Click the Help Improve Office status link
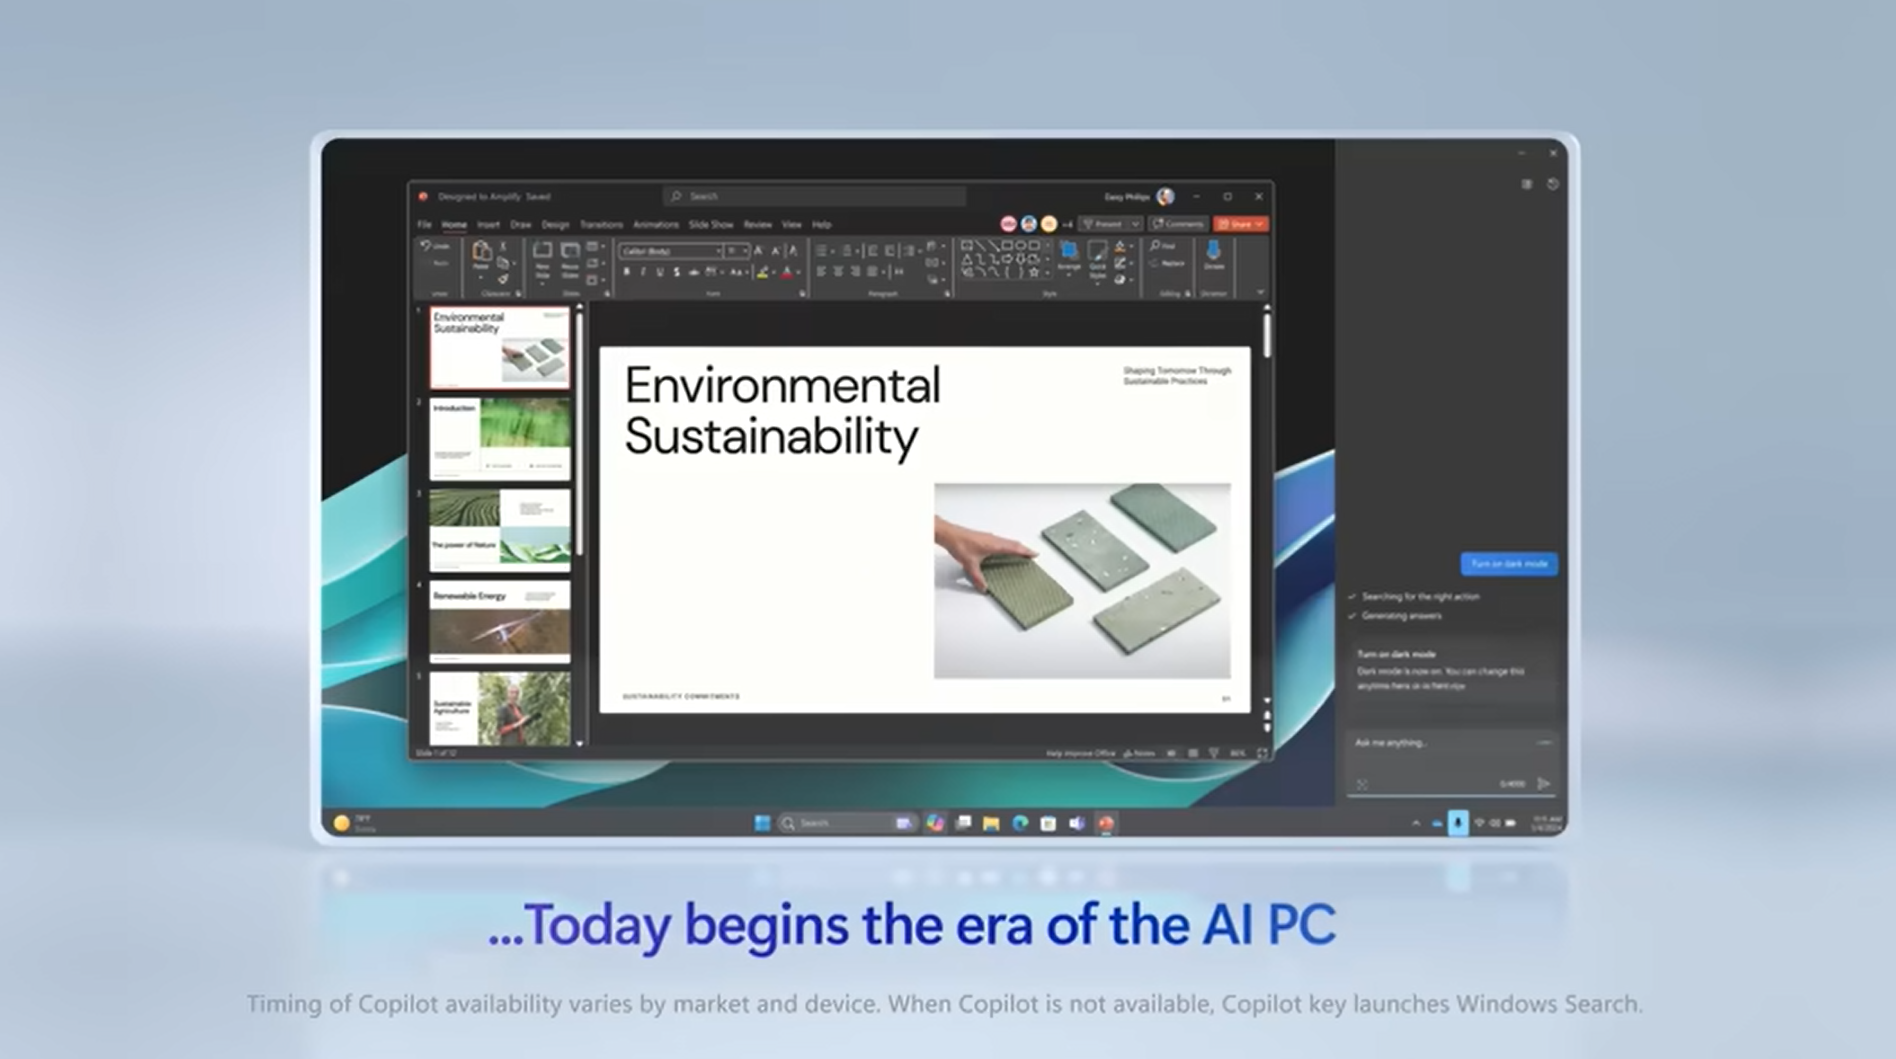 [1080, 753]
